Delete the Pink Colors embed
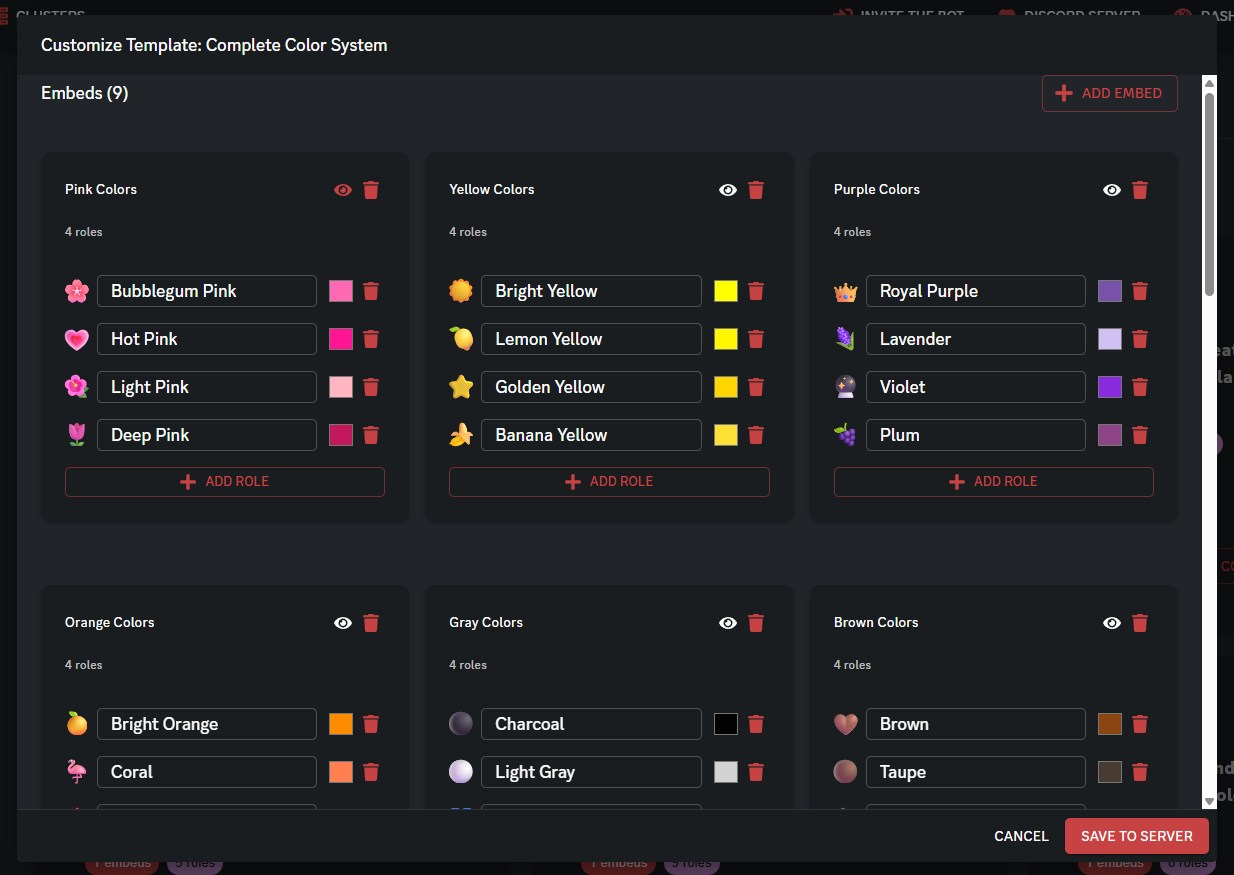The height and width of the screenshot is (875, 1234). click(x=371, y=190)
